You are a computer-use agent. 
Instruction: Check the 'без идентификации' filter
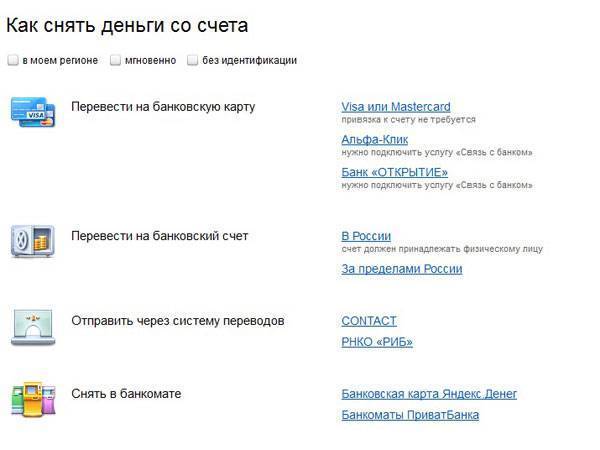pos(192,60)
